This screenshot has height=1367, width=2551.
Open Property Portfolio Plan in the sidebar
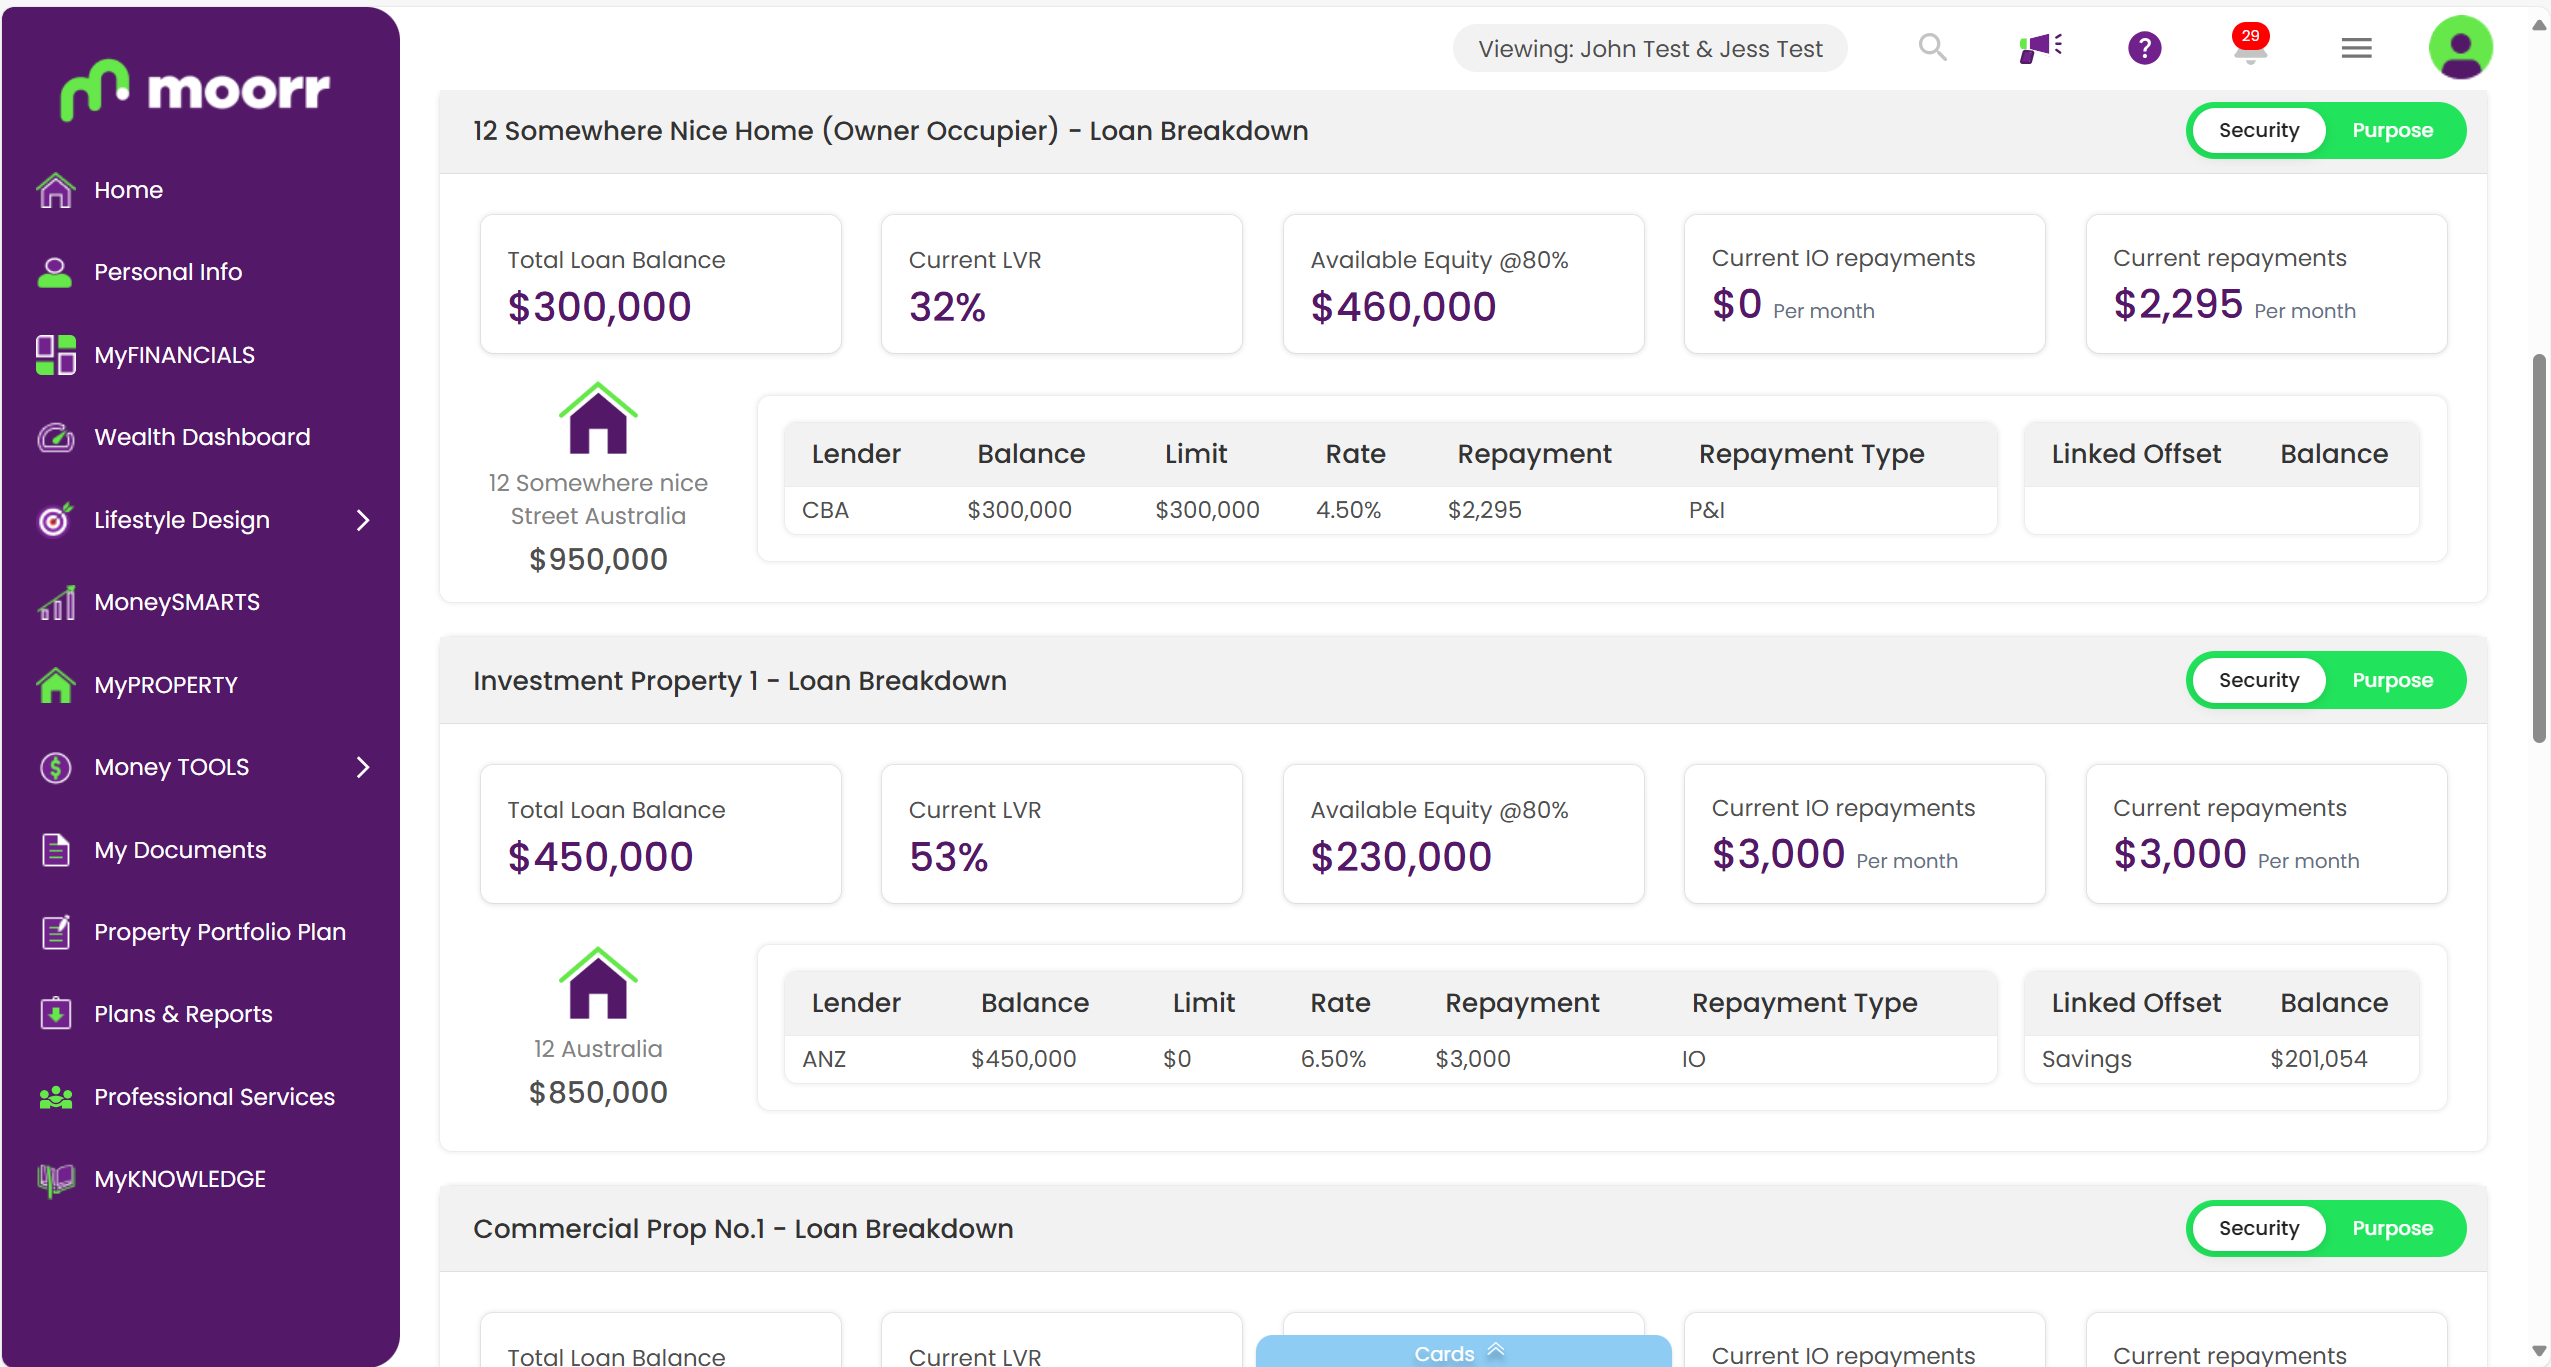(x=220, y=932)
